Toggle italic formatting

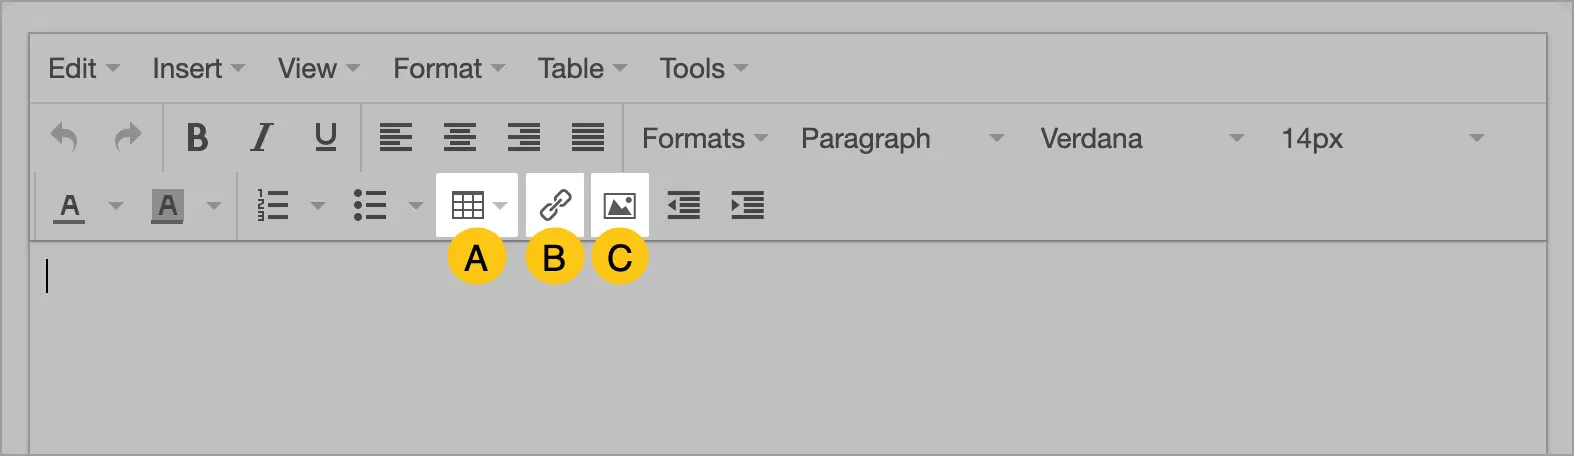point(262,137)
